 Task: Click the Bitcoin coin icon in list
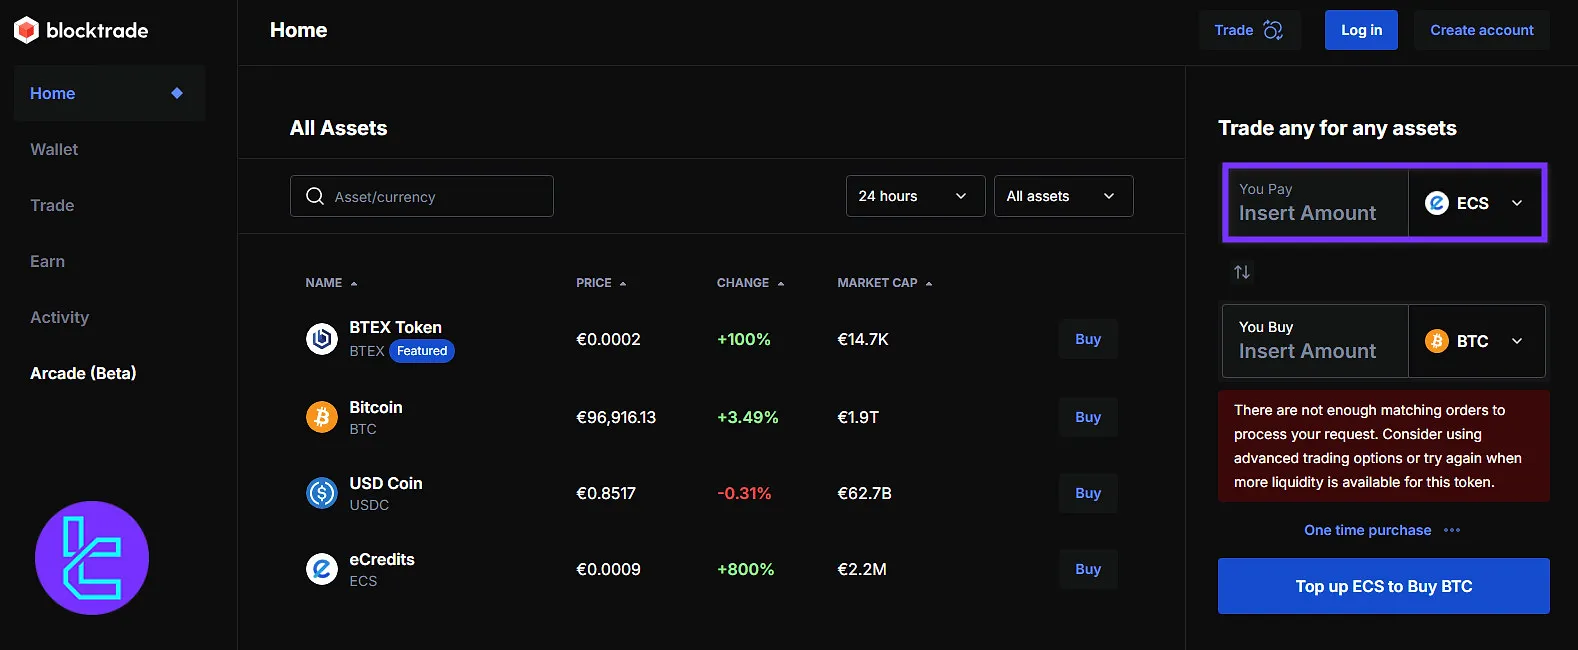pyautogui.click(x=321, y=417)
